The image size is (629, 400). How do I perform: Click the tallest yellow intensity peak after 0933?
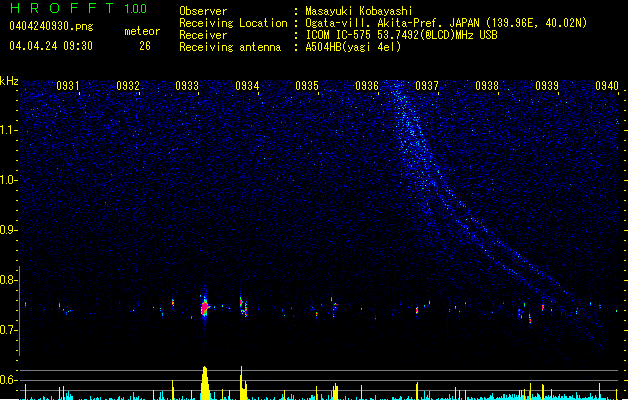tap(205, 382)
